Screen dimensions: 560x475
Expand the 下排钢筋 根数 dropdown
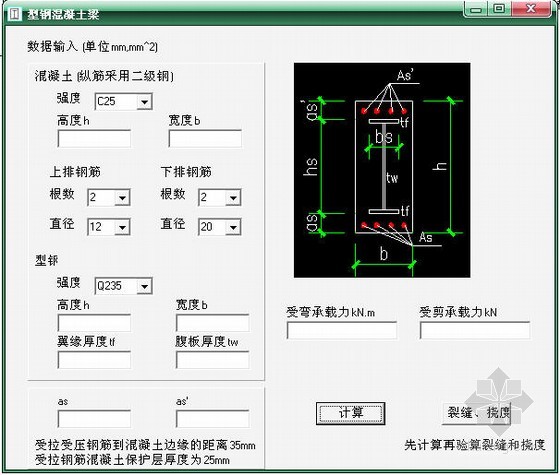coord(219,198)
